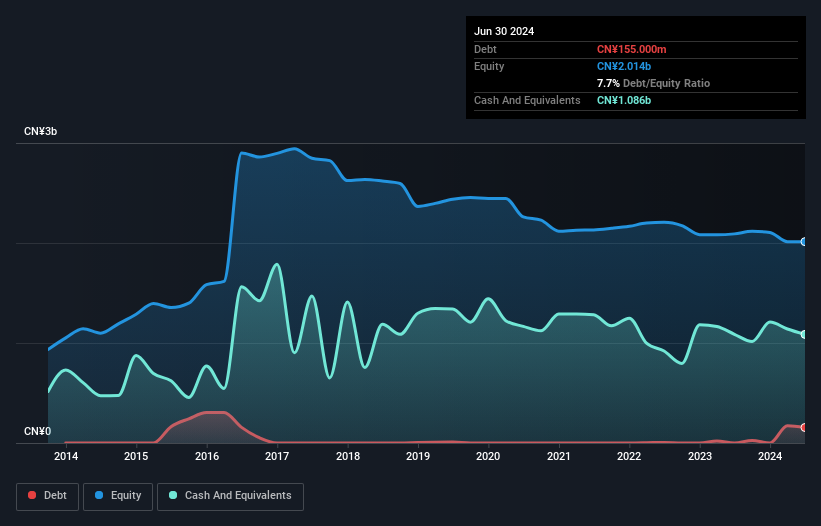Click the CN¥1.086b cash value
821x526 pixels.
coord(624,100)
